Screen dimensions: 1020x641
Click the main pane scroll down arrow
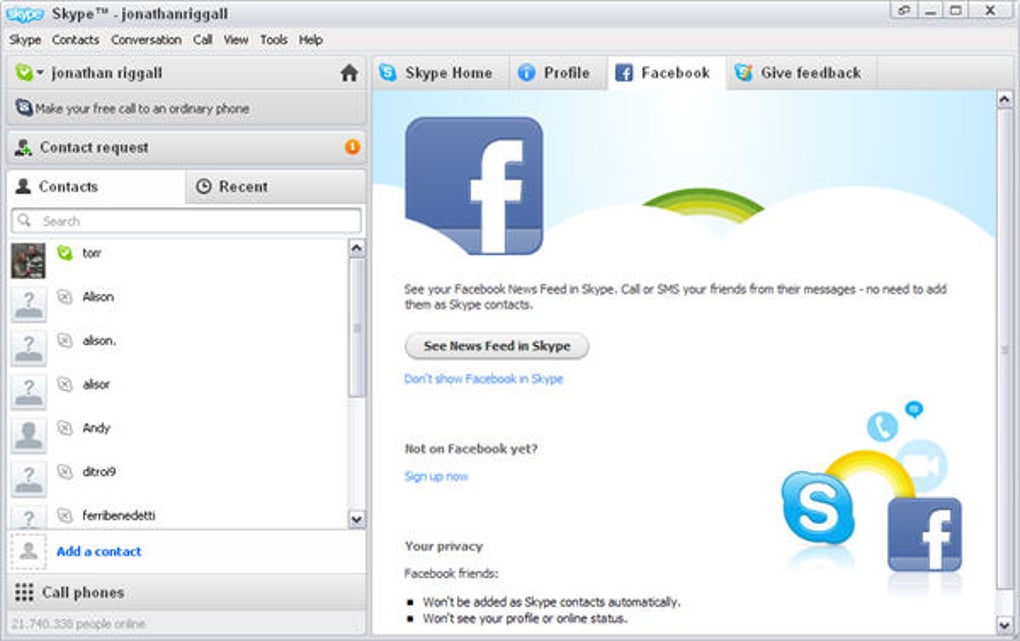(1004, 625)
